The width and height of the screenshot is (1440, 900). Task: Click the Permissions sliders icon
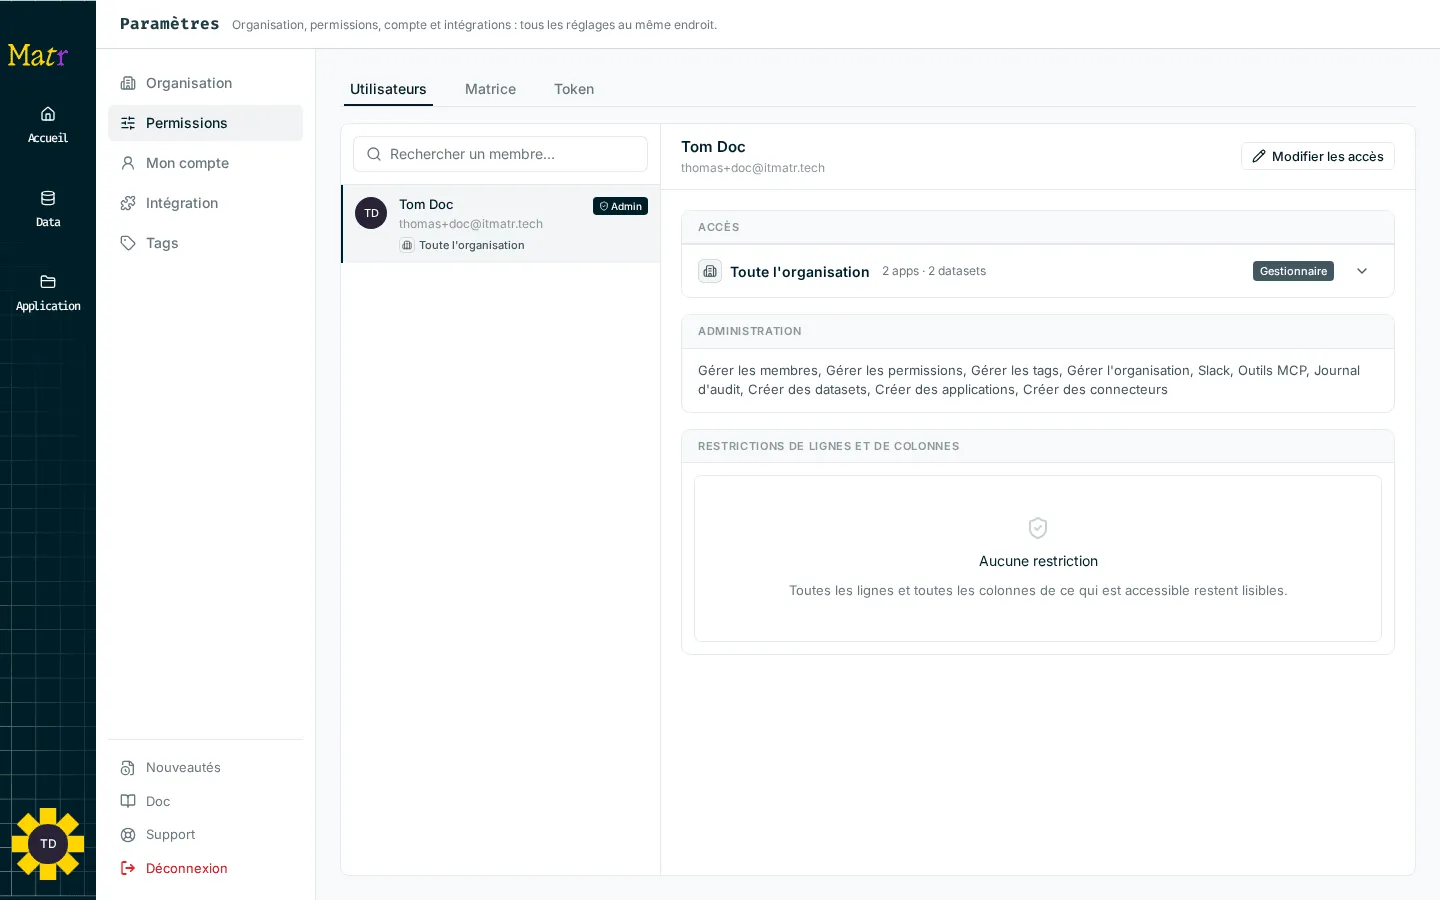pos(128,123)
